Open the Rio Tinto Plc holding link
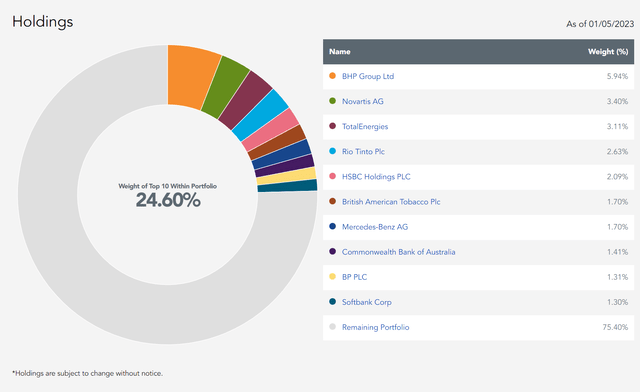The image size is (640, 392). (363, 151)
